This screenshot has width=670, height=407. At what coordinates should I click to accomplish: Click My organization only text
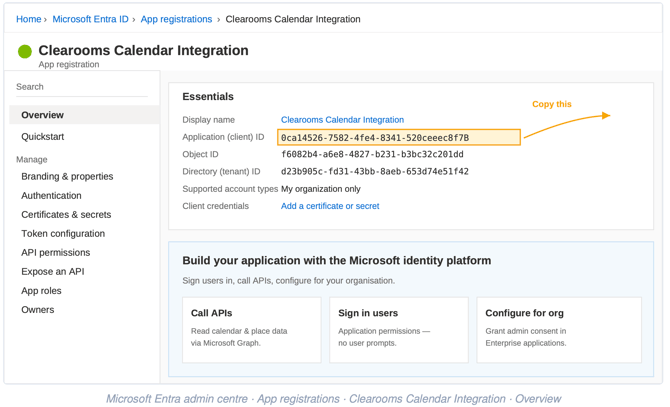320,189
